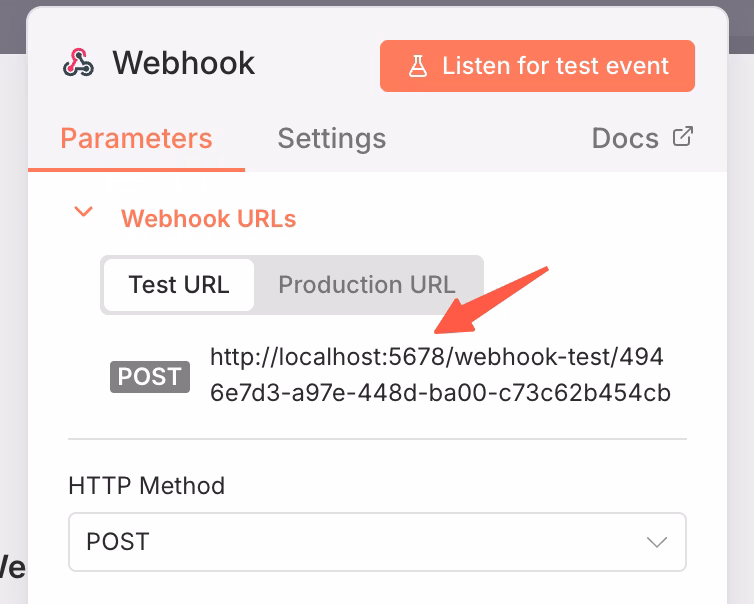Open the Docs link
Screen dimensions: 754x604
click(625, 138)
